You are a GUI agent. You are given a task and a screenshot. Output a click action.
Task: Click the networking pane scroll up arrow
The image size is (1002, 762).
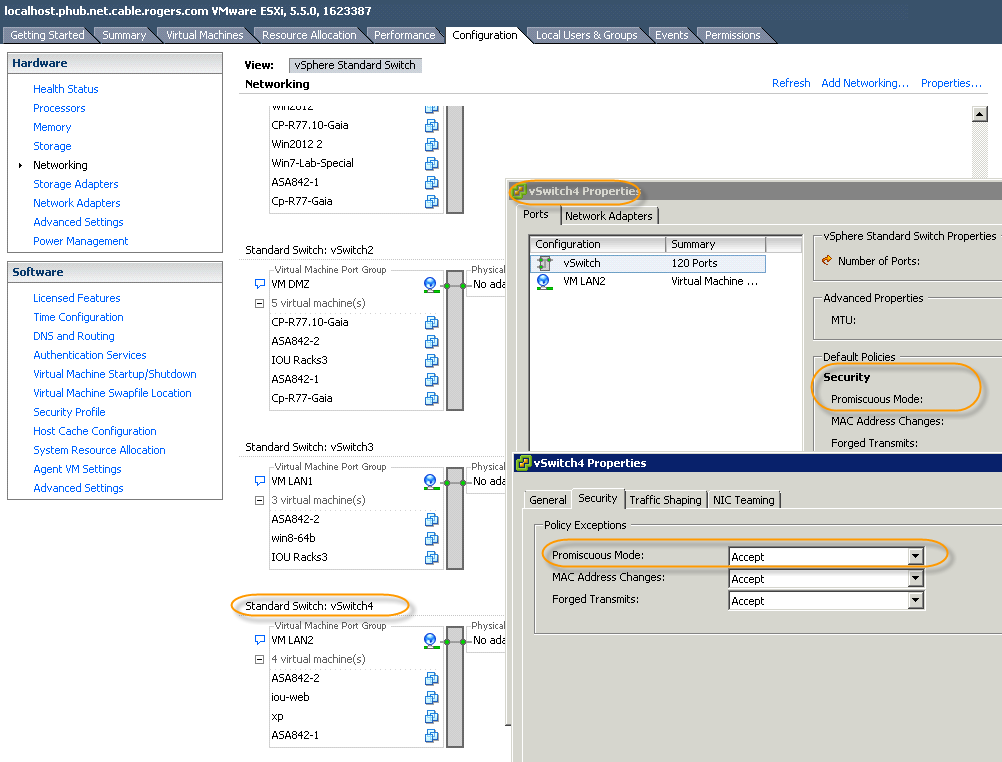(980, 114)
